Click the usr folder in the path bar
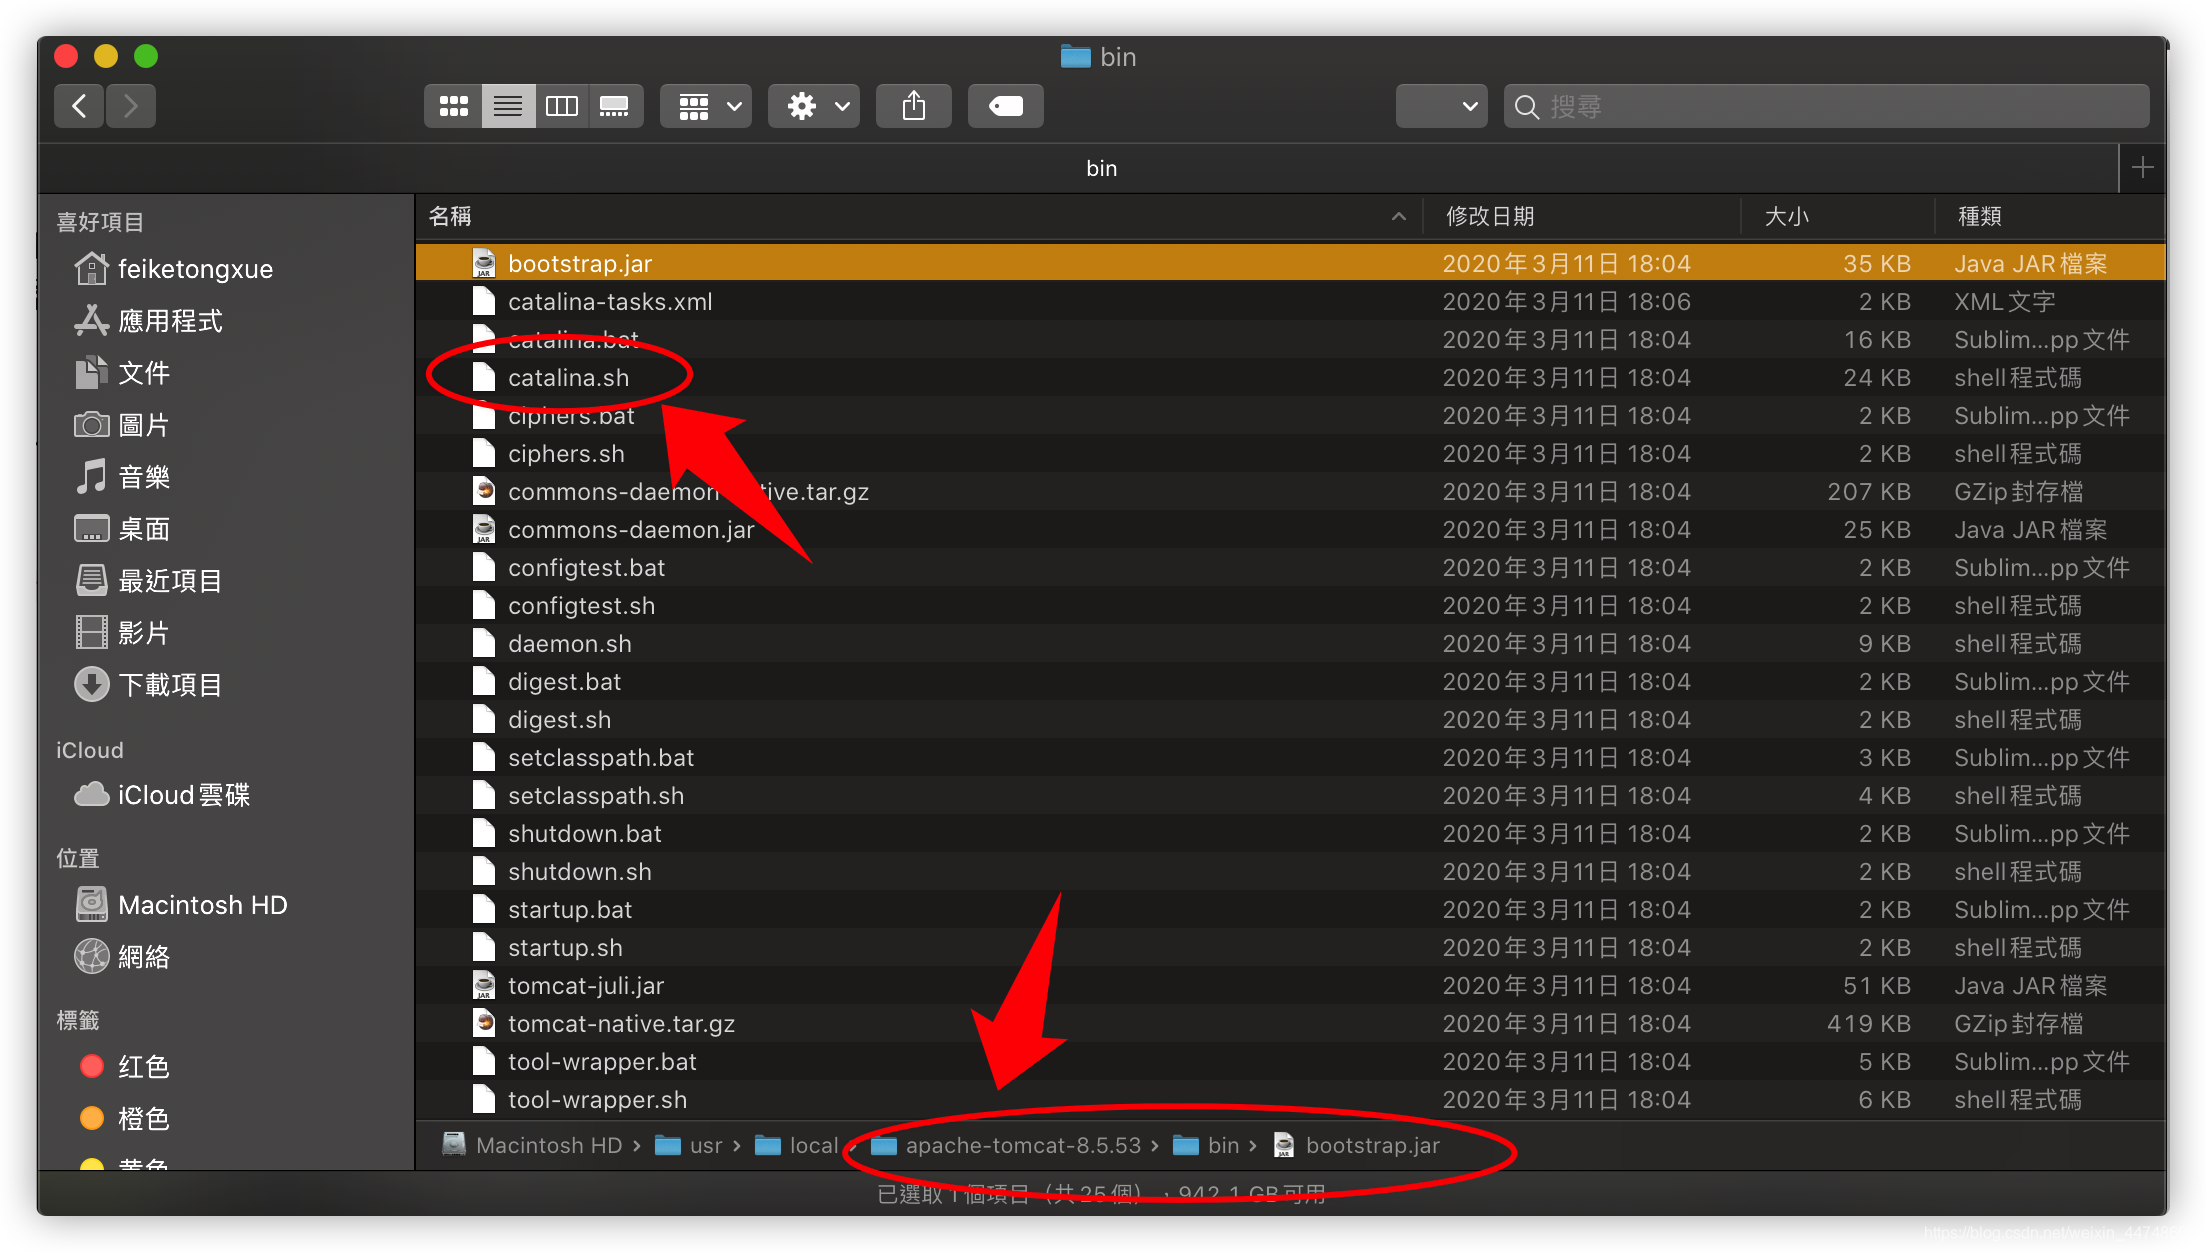The image size is (2206, 1252). point(689,1146)
